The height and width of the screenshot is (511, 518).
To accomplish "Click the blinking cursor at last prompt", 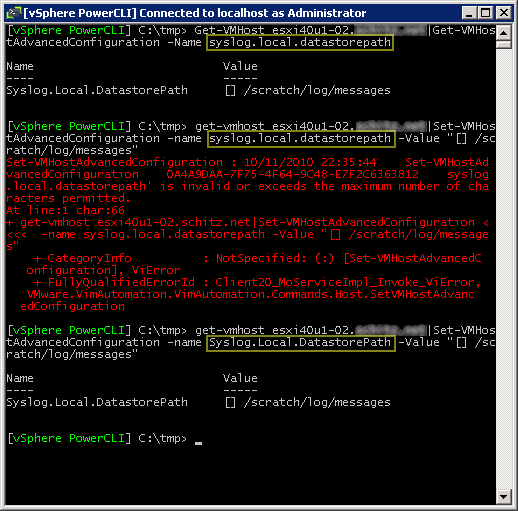I will click(198, 443).
